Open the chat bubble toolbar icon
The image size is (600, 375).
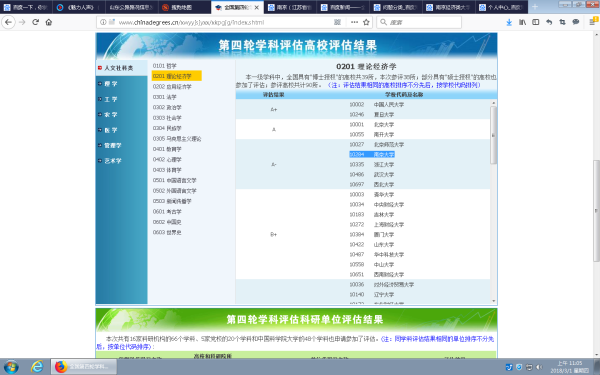pos(576,22)
